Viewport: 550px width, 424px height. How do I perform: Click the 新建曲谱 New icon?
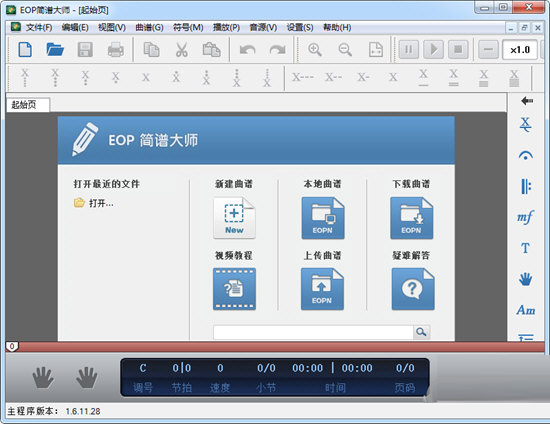click(x=234, y=218)
